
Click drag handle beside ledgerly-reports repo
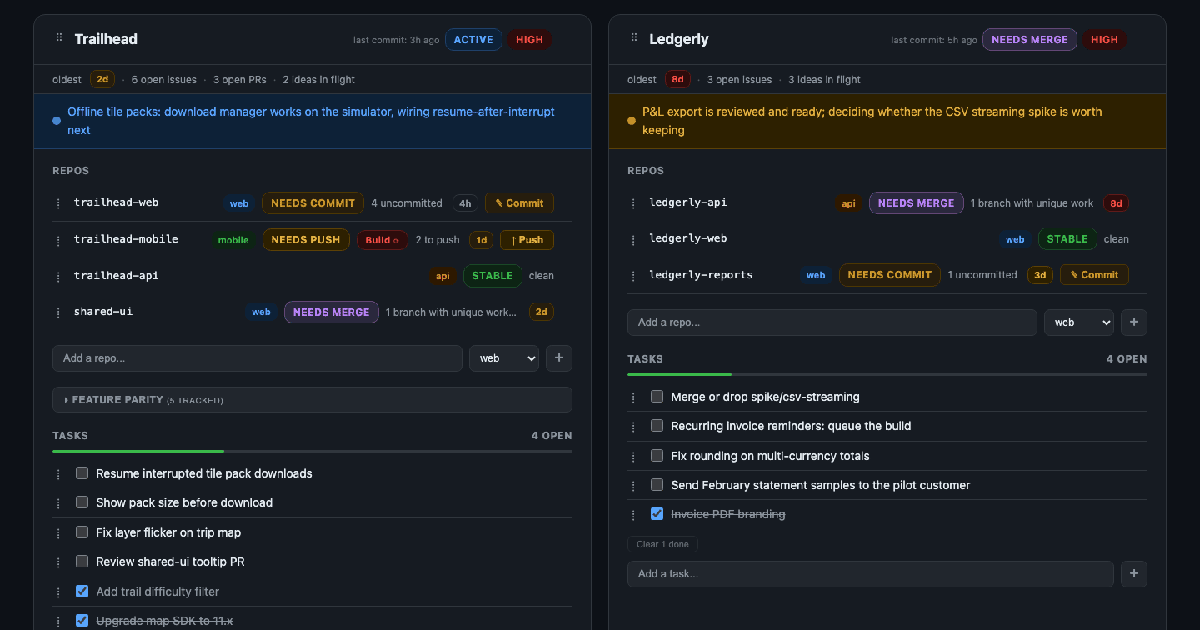(633, 275)
